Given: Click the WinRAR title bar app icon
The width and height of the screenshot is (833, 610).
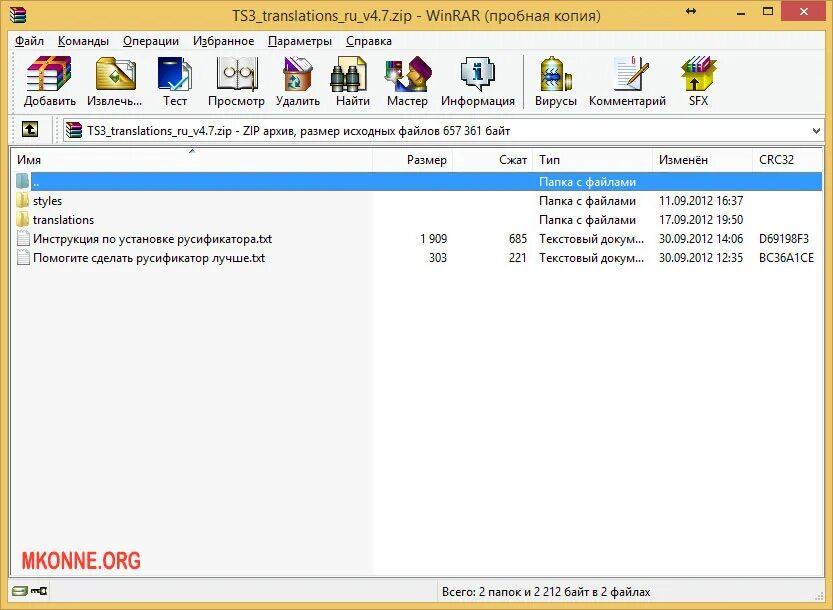Looking at the screenshot, I should click(18, 15).
